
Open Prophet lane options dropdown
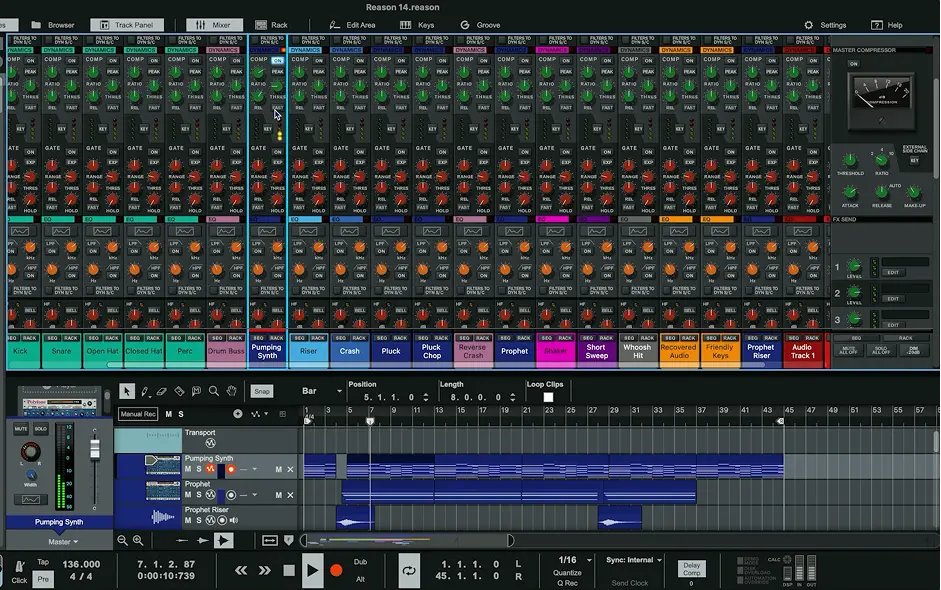(254, 495)
